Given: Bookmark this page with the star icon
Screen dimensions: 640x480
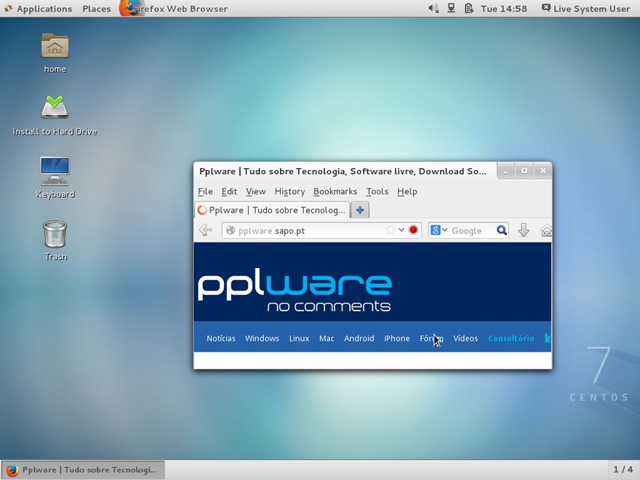Looking at the screenshot, I should pos(390,230).
